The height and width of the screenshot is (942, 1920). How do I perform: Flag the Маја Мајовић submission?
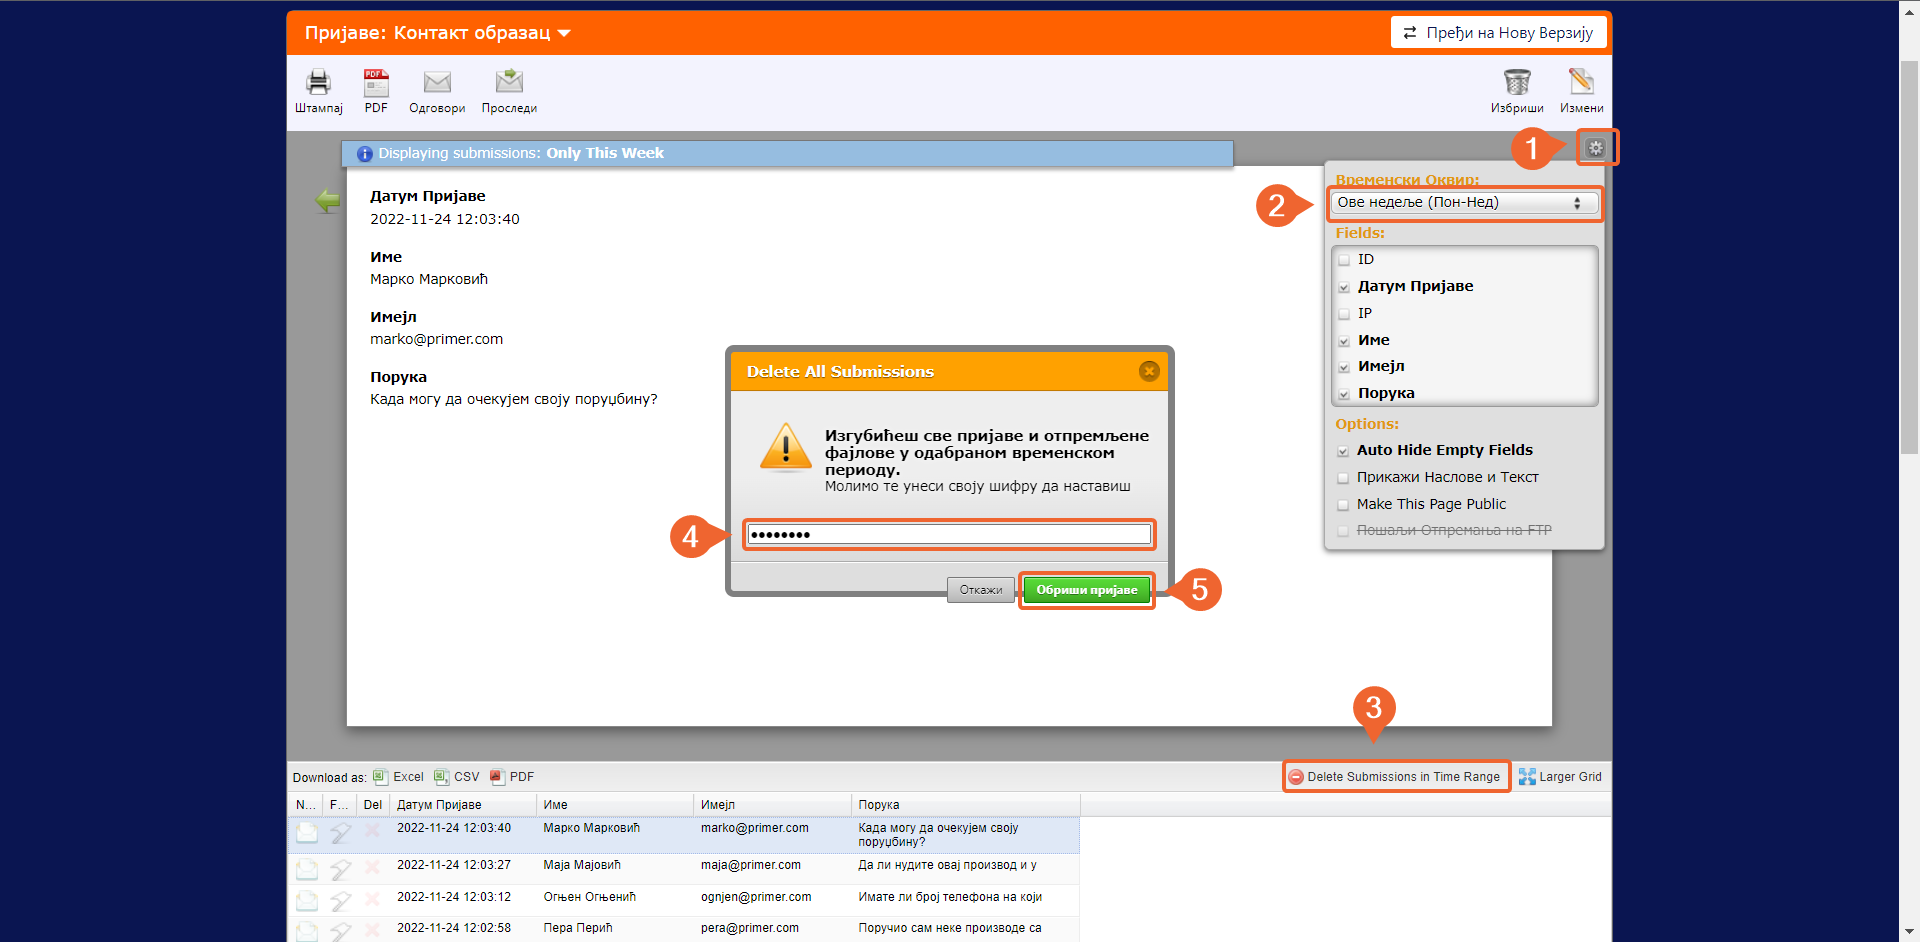340,869
